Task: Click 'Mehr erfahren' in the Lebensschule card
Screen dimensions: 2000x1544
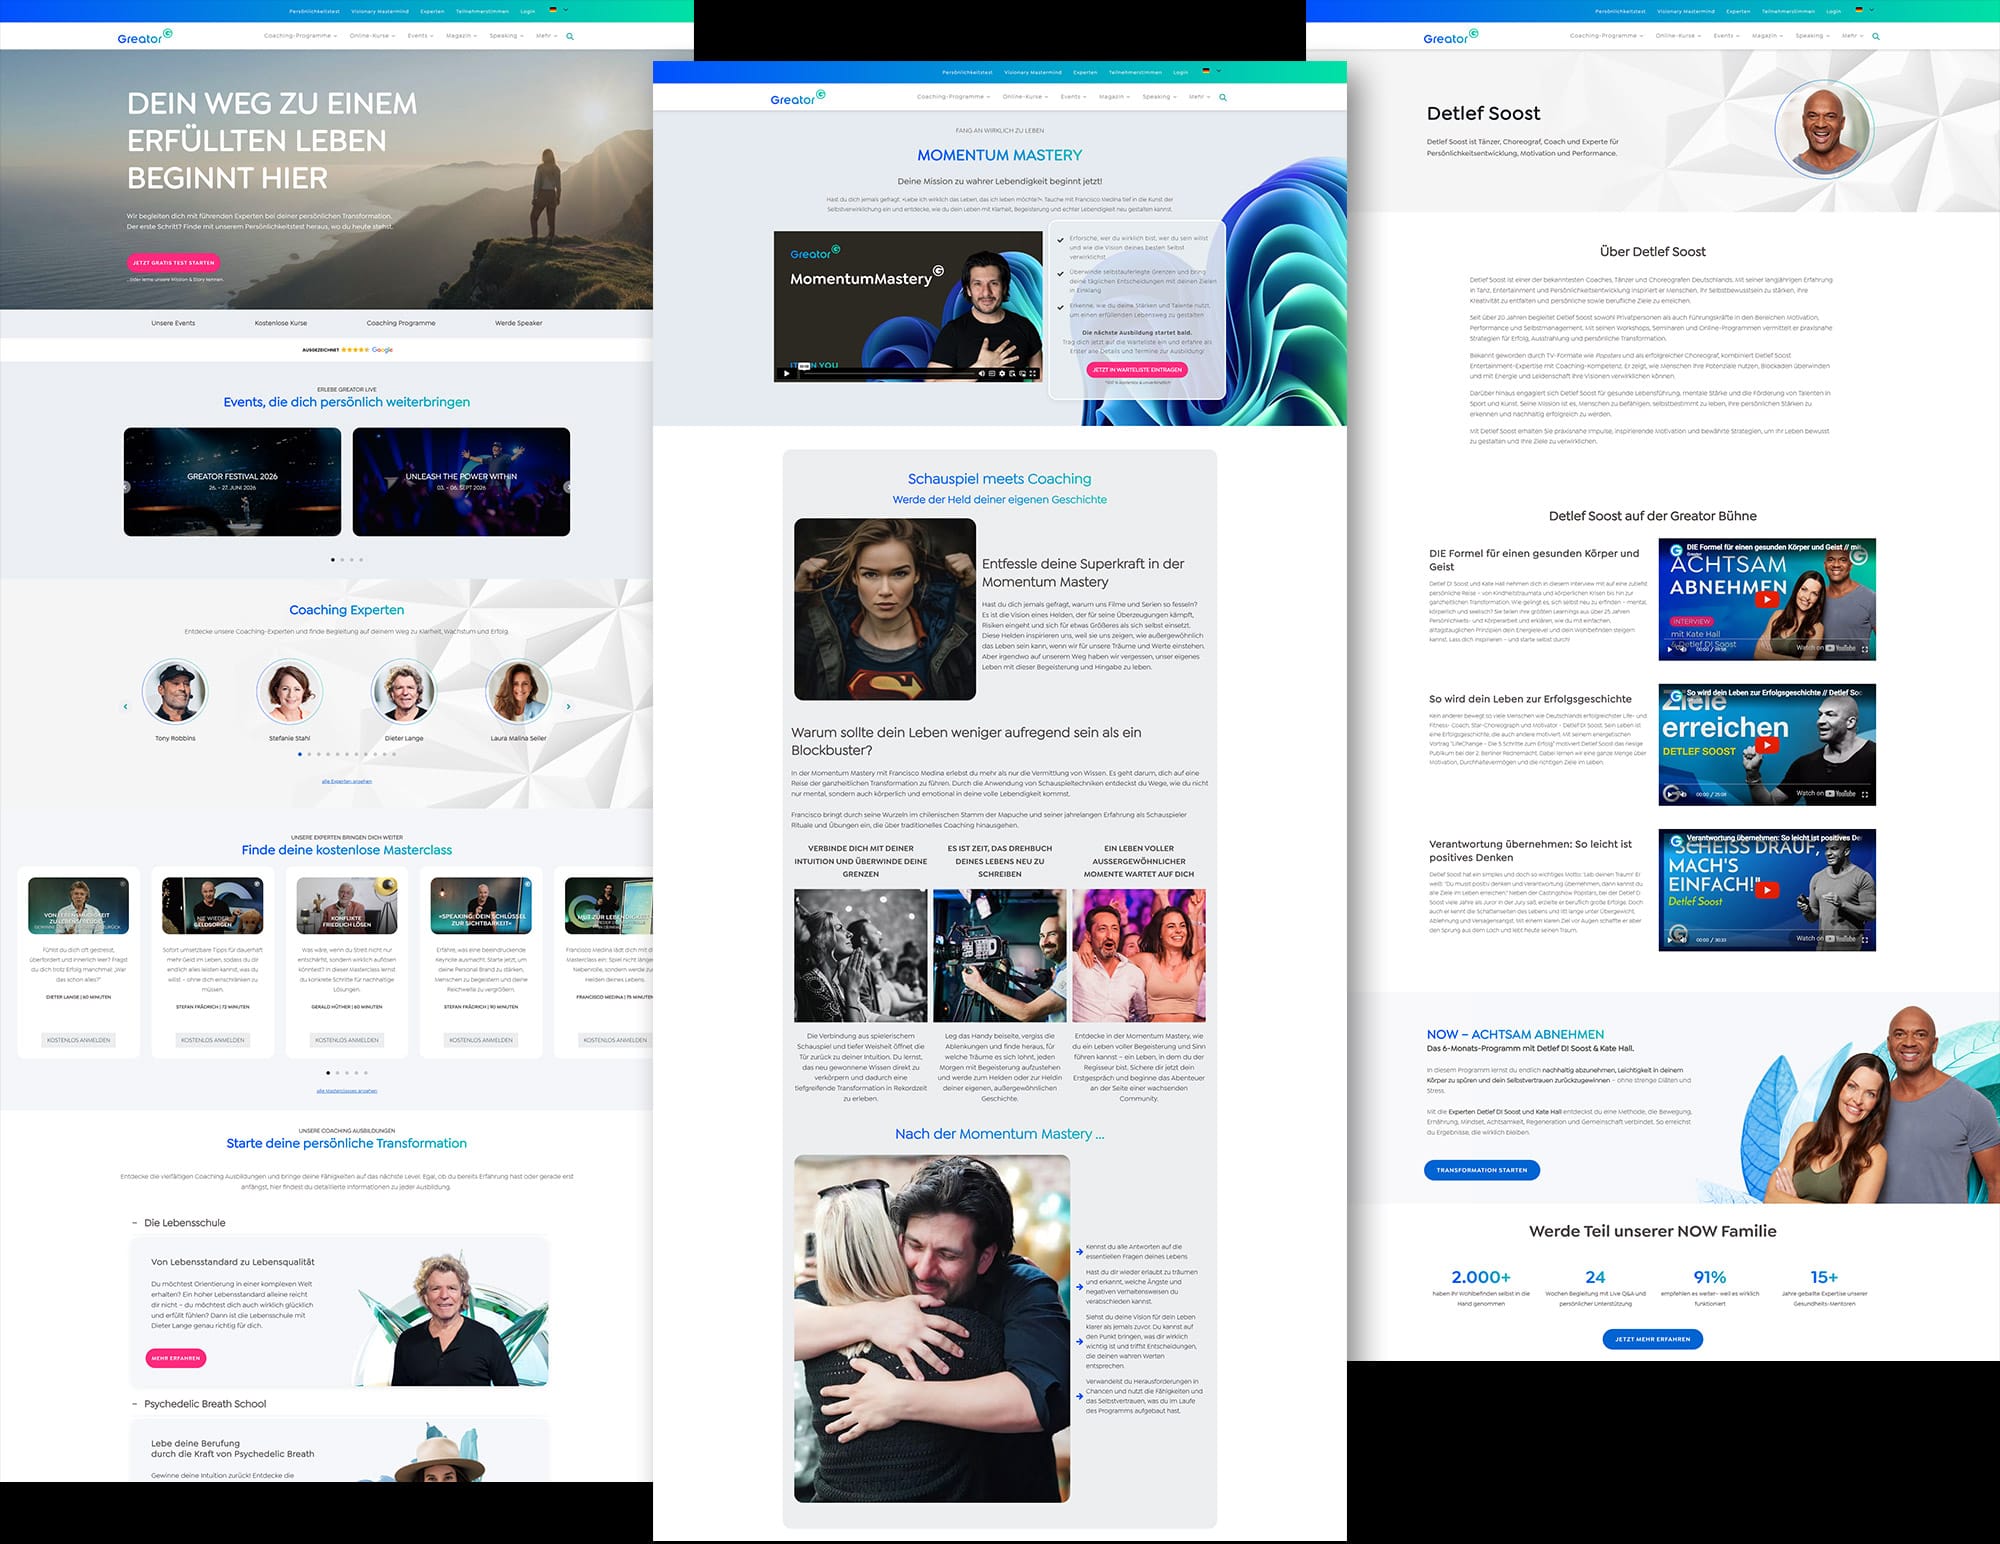Action: [176, 1358]
